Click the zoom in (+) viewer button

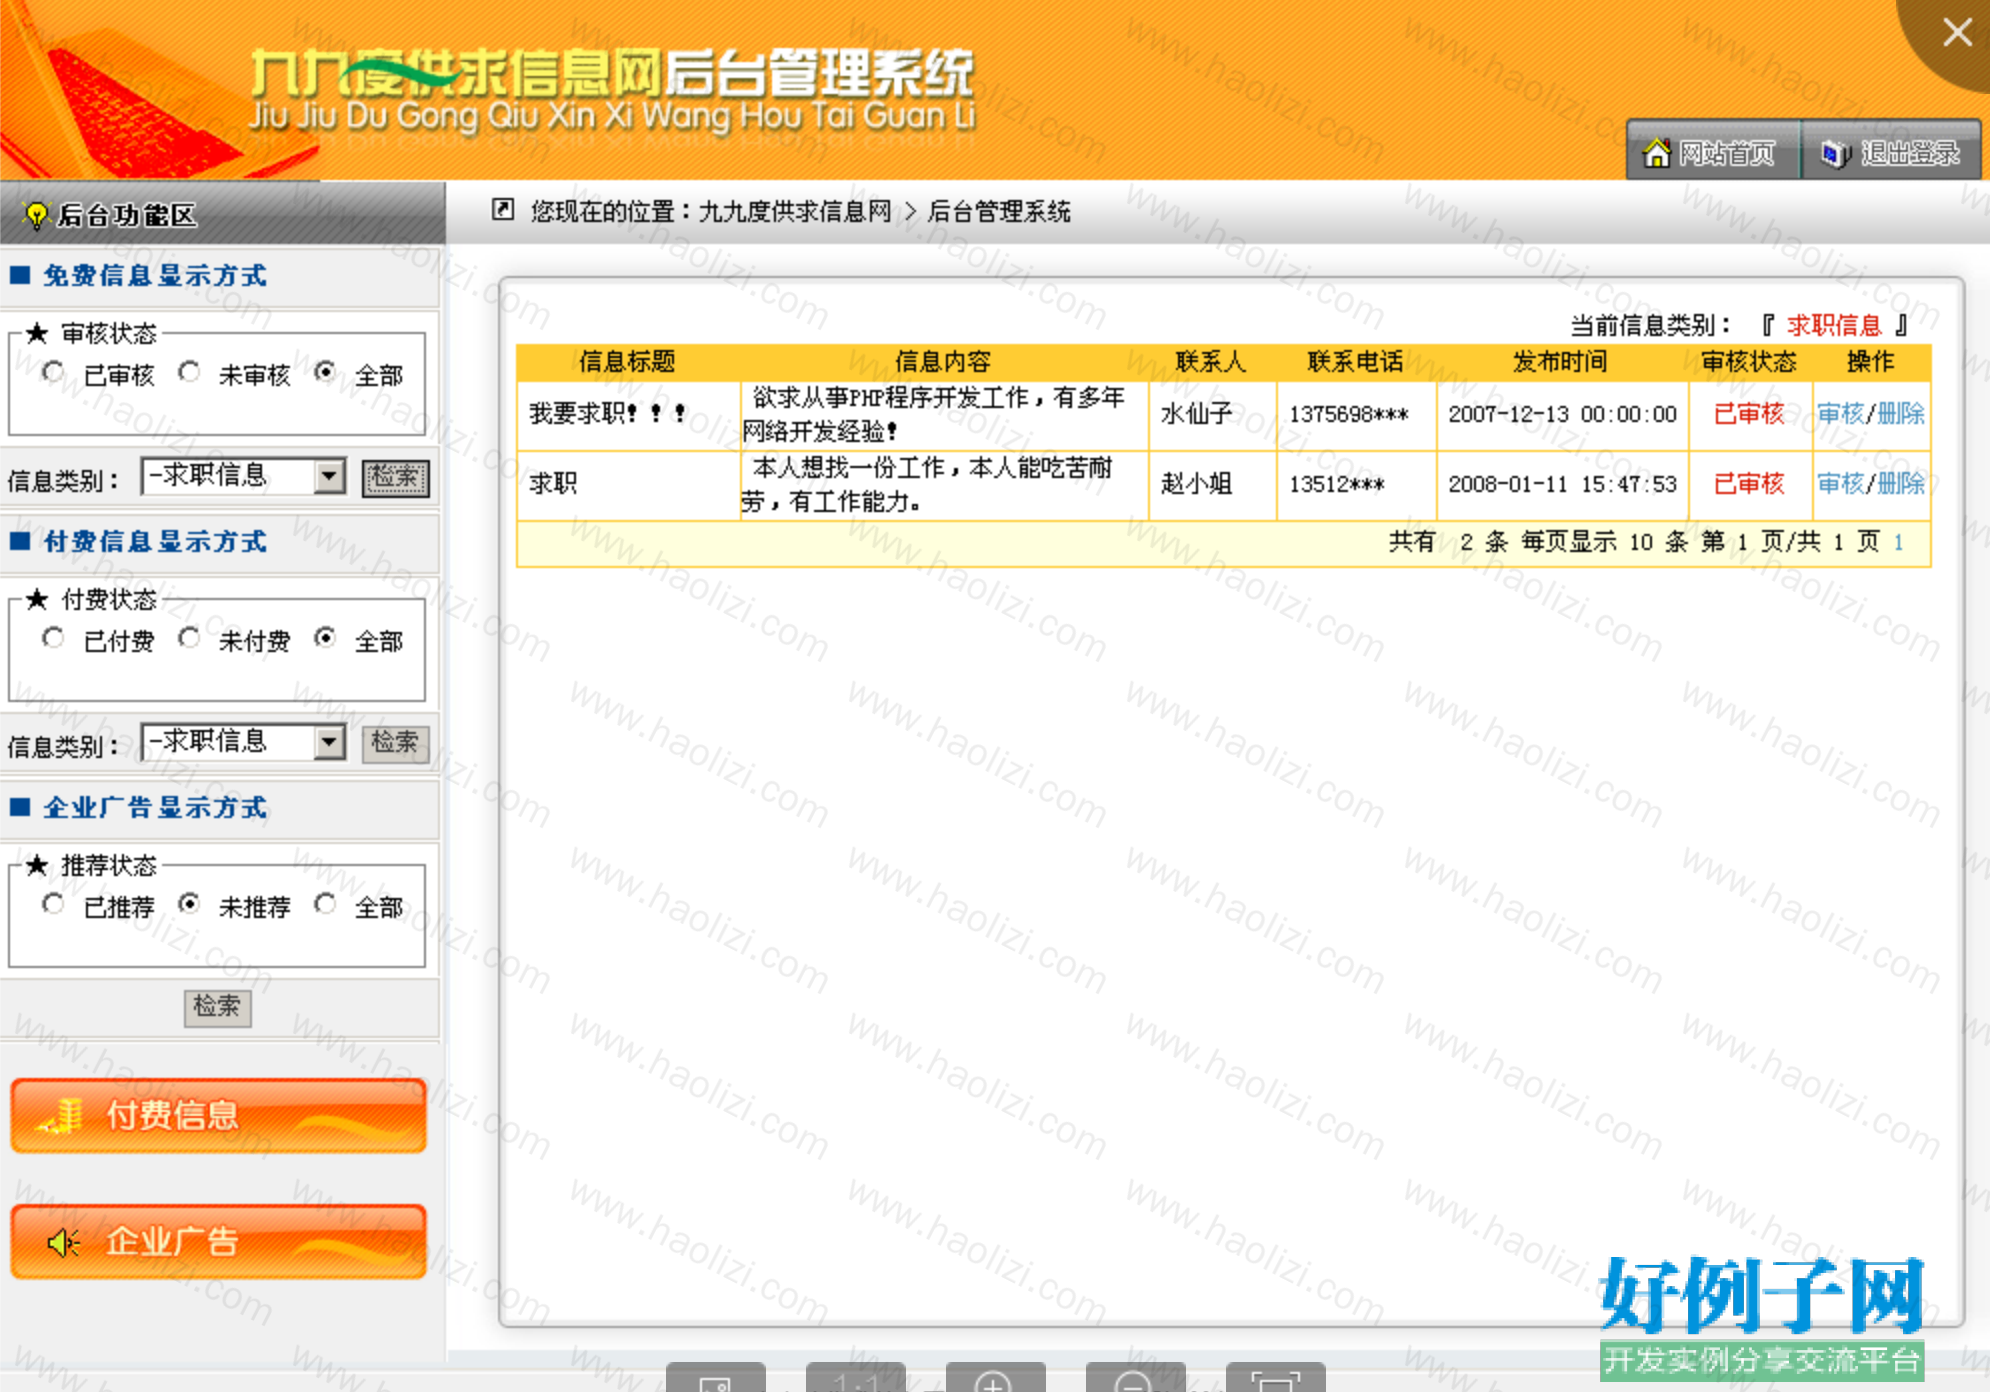coord(994,1378)
